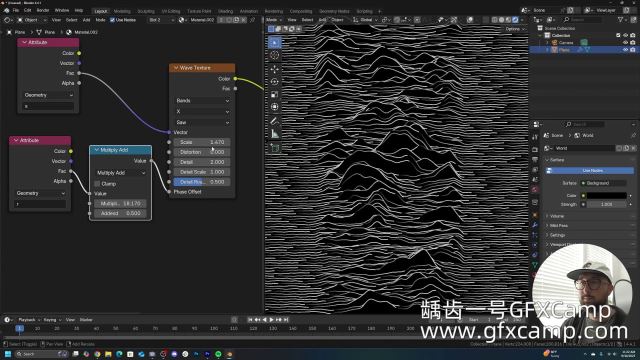The width and height of the screenshot is (640, 360).
Task: Select the Scale tool in viewport toolbar
Action: (x=275, y=95)
